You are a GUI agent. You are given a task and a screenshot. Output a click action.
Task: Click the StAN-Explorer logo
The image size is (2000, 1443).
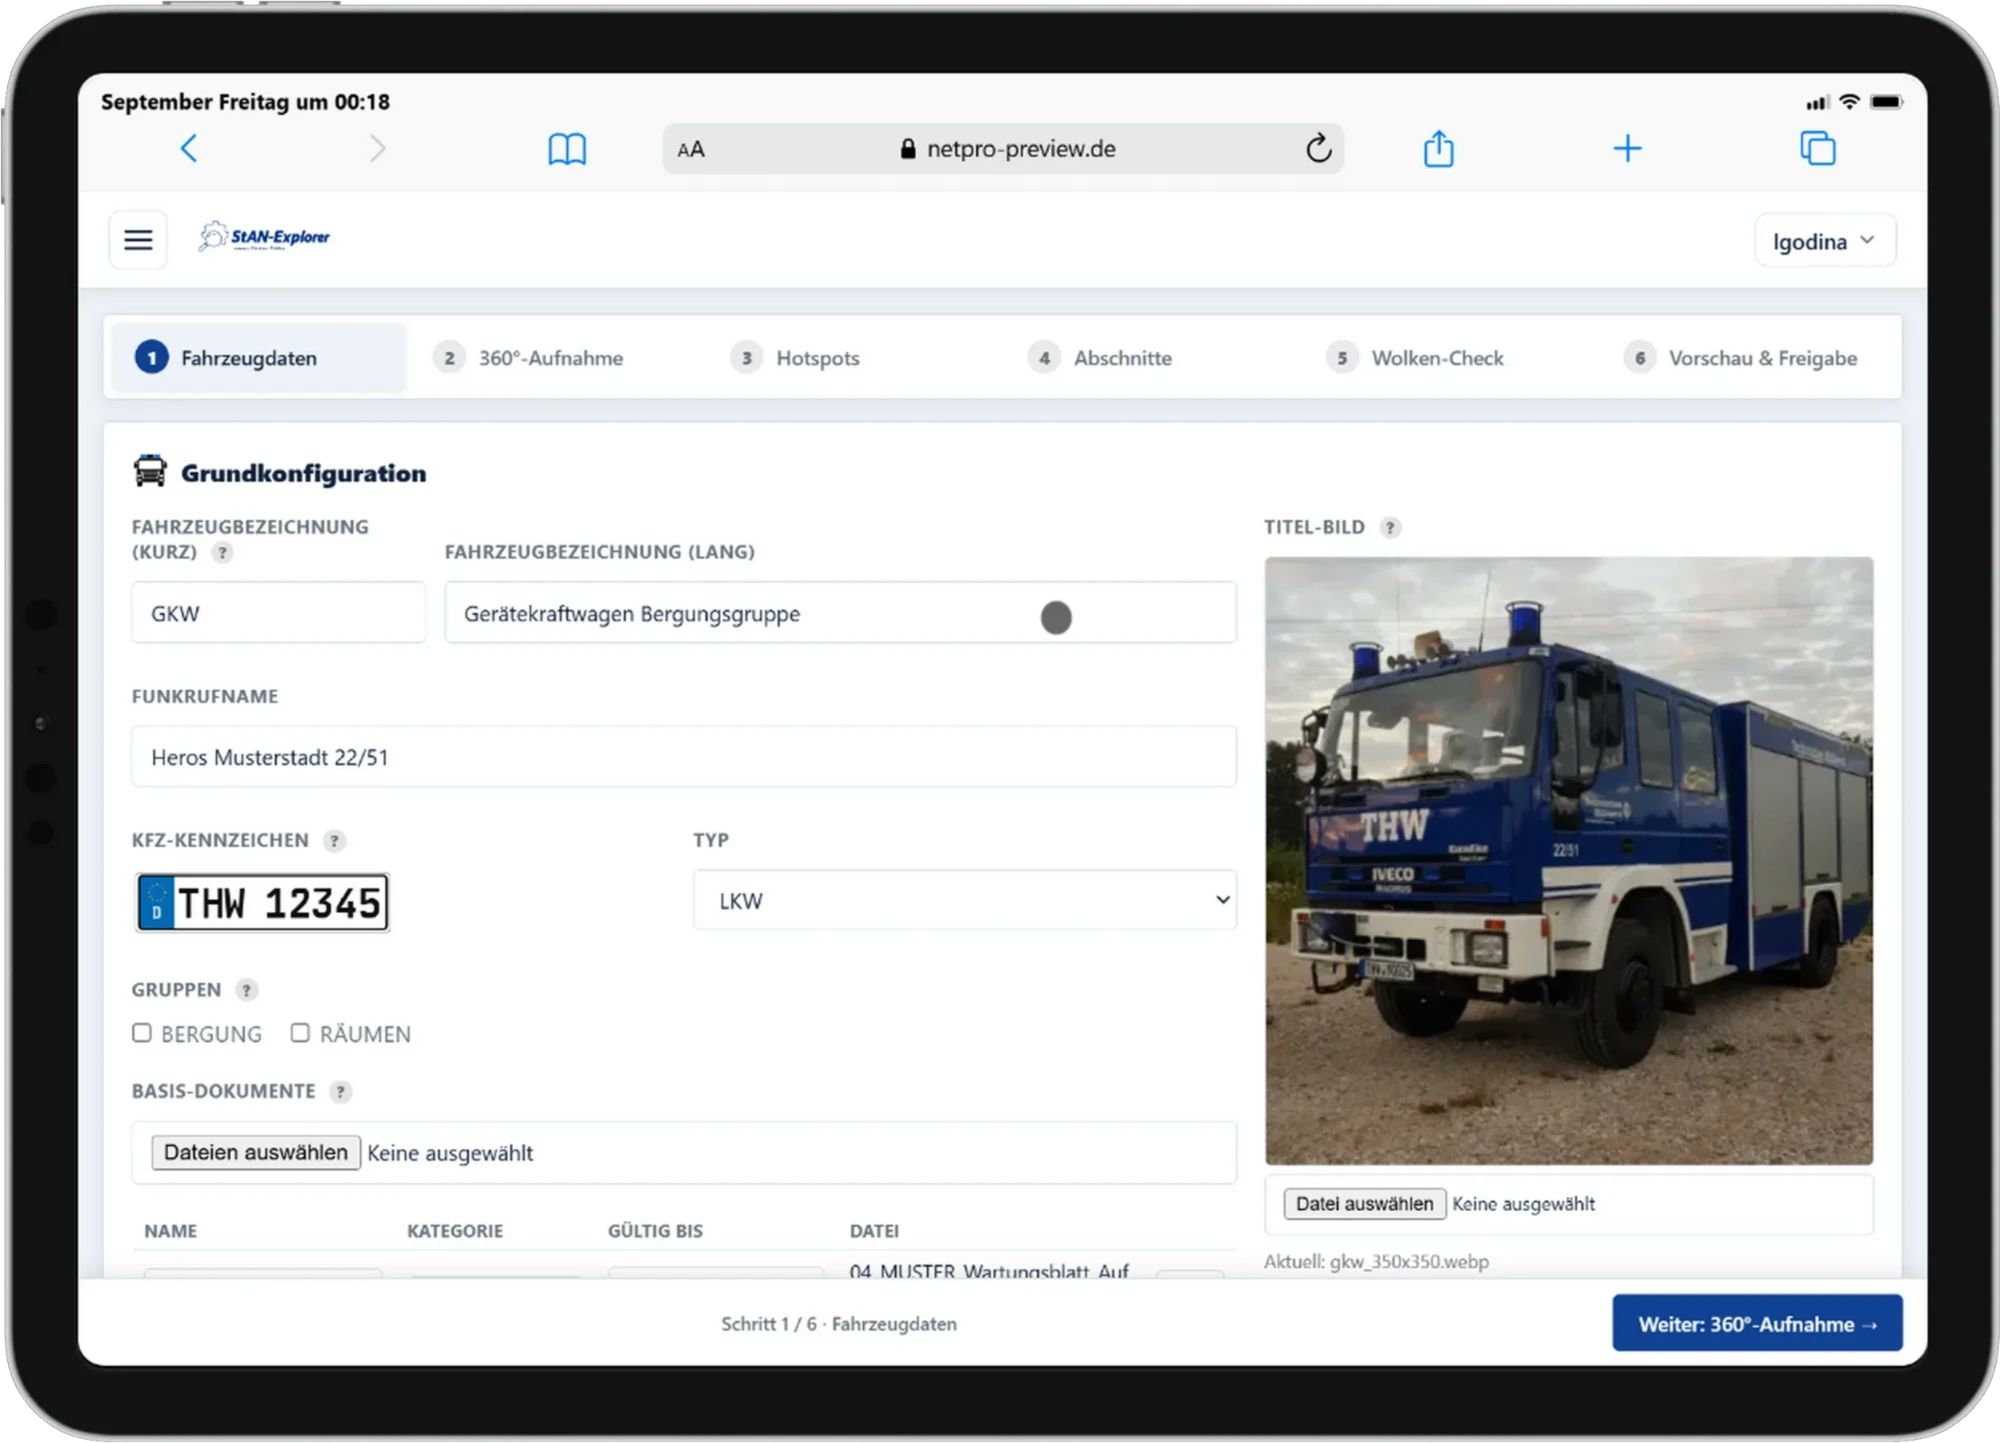pos(264,237)
